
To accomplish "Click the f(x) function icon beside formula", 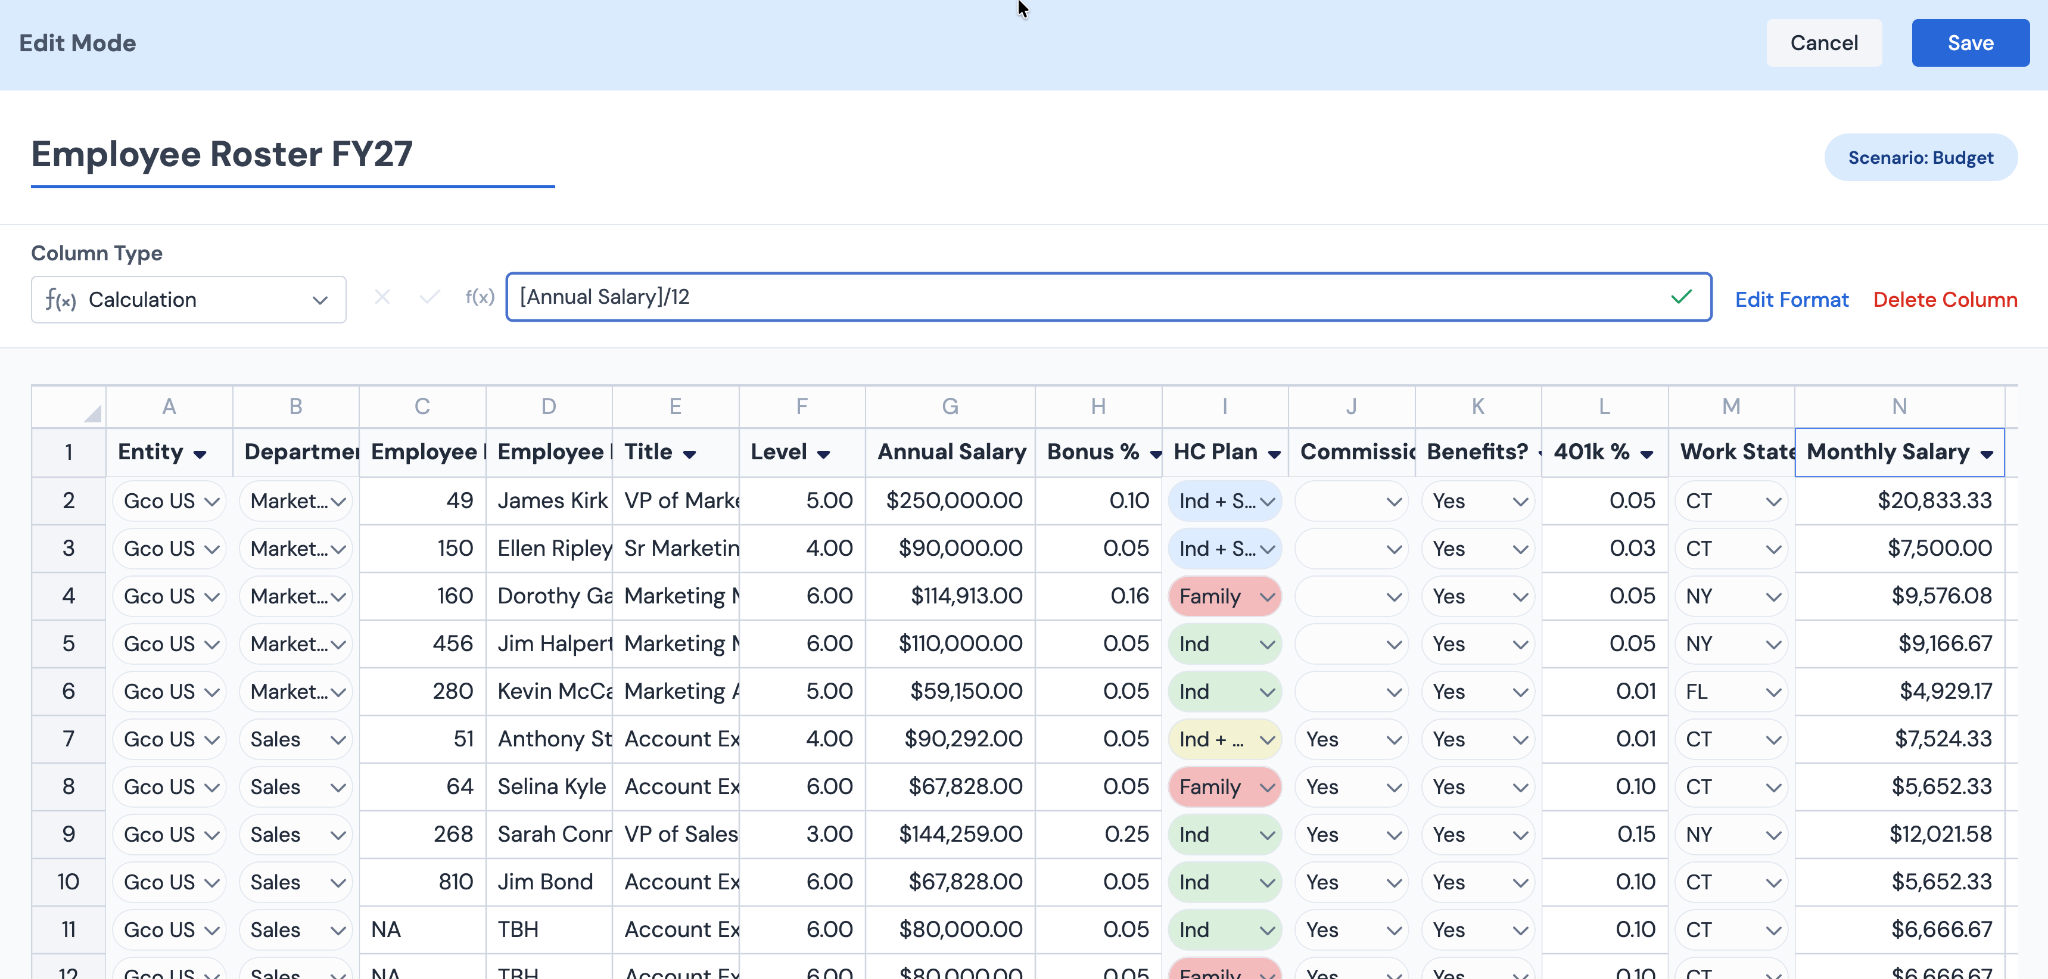I will click(480, 297).
